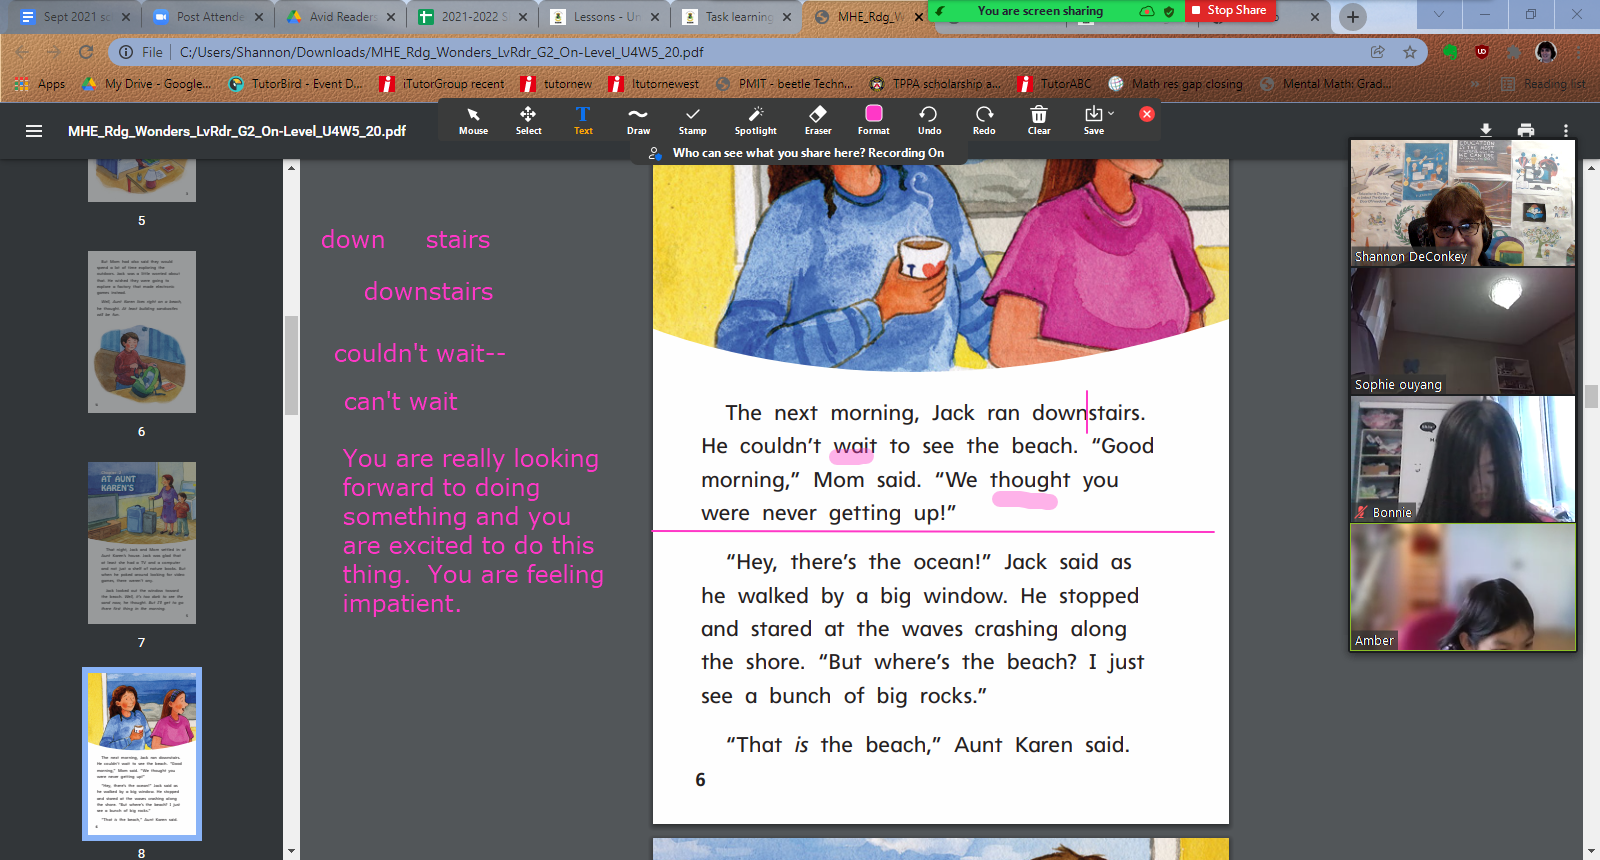Close the annotation toolbar
This screenshot has height=860, width=1600.
[x=1147, y=114]
